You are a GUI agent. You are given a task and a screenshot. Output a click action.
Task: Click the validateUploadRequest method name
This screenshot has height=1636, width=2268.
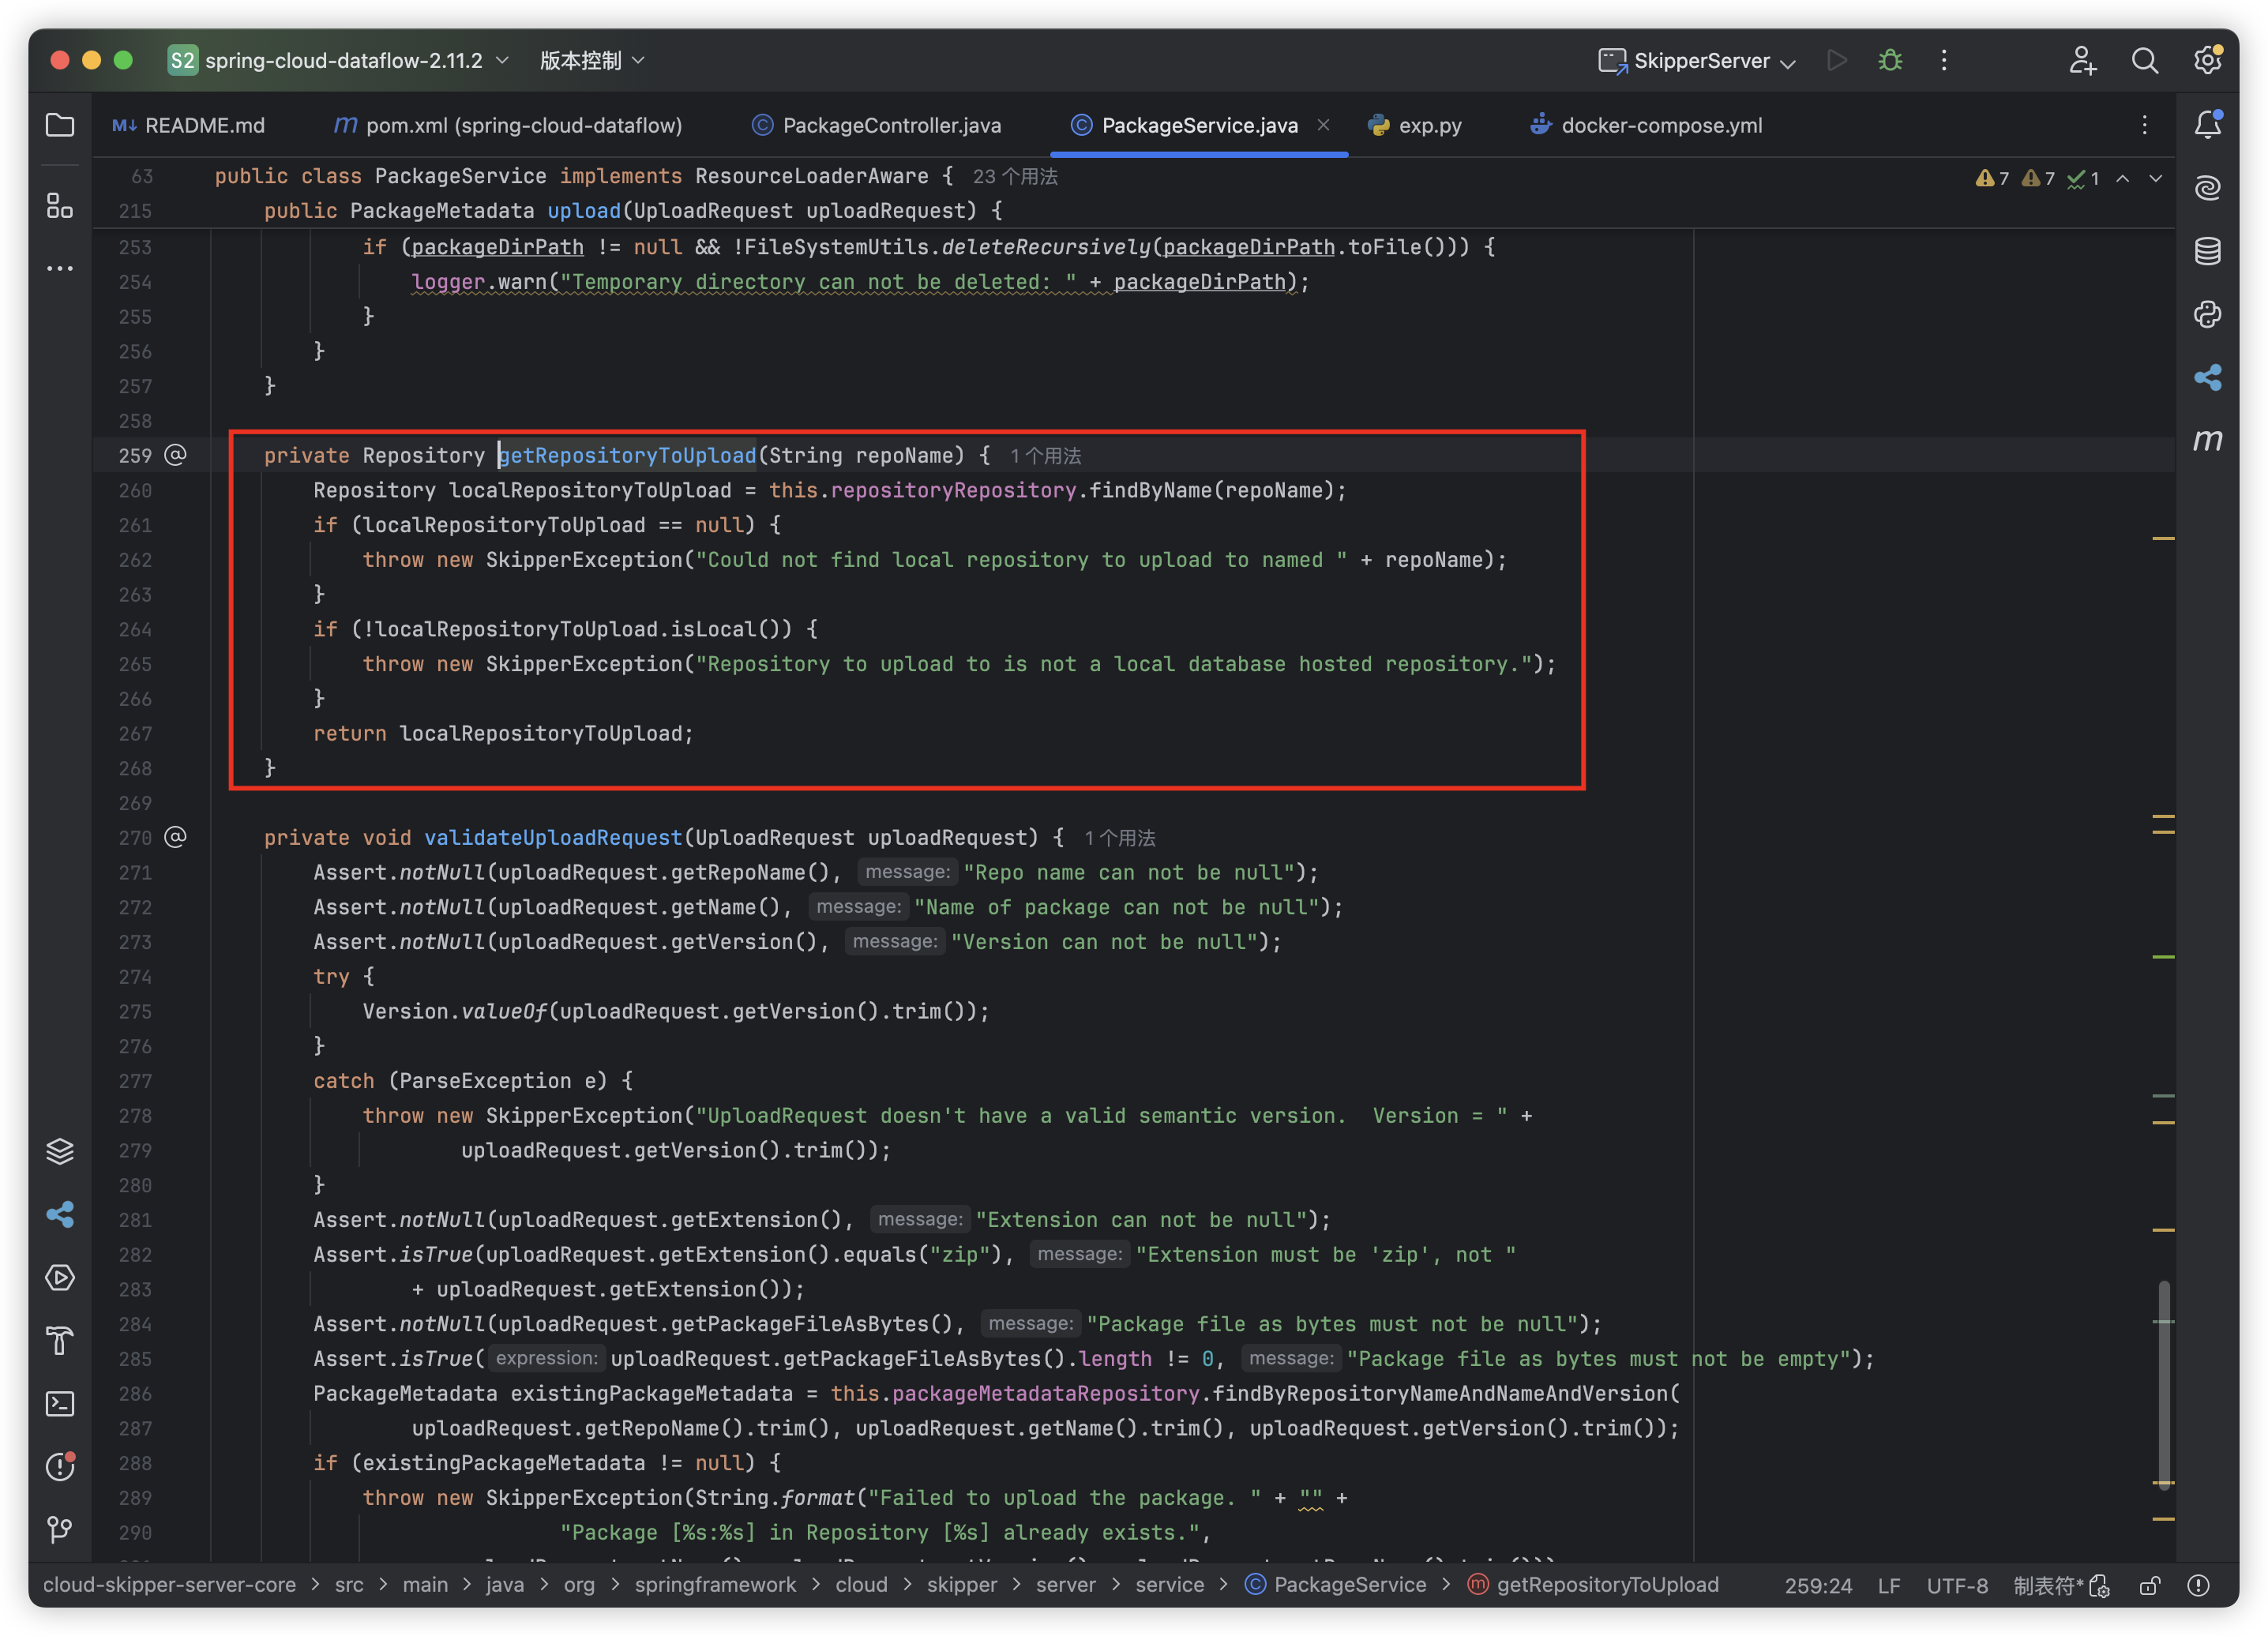point(553,837)
